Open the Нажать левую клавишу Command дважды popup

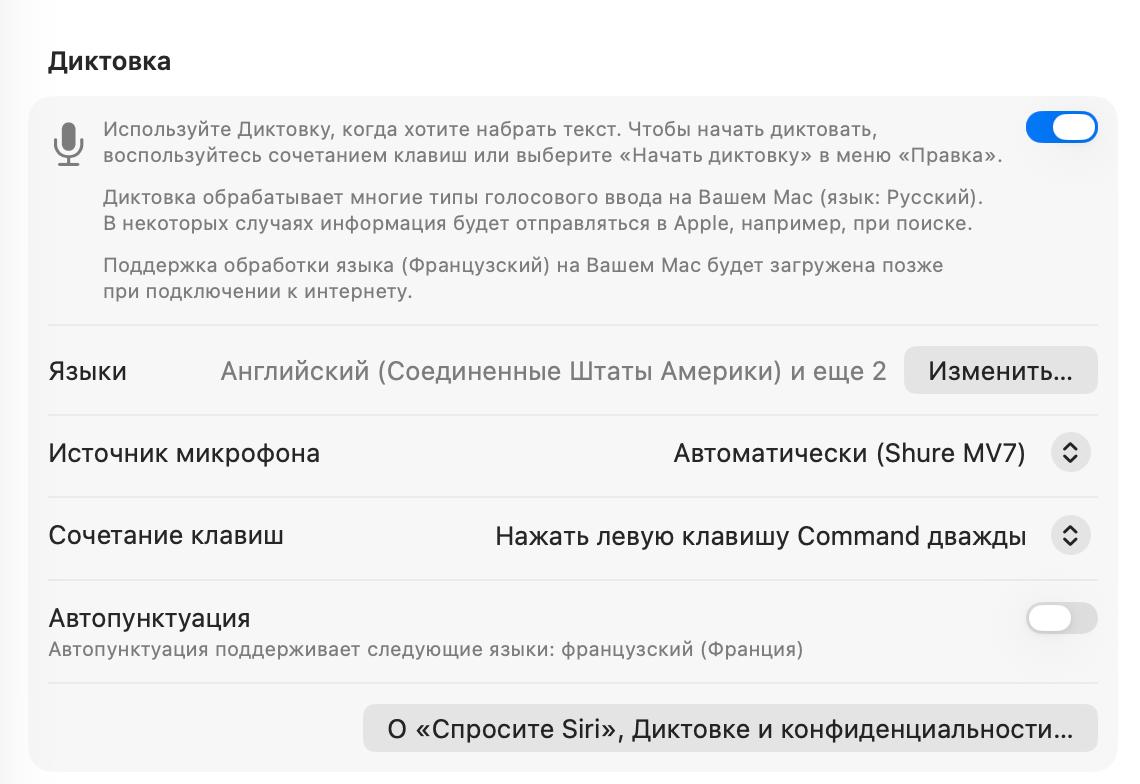pos(760,536)
